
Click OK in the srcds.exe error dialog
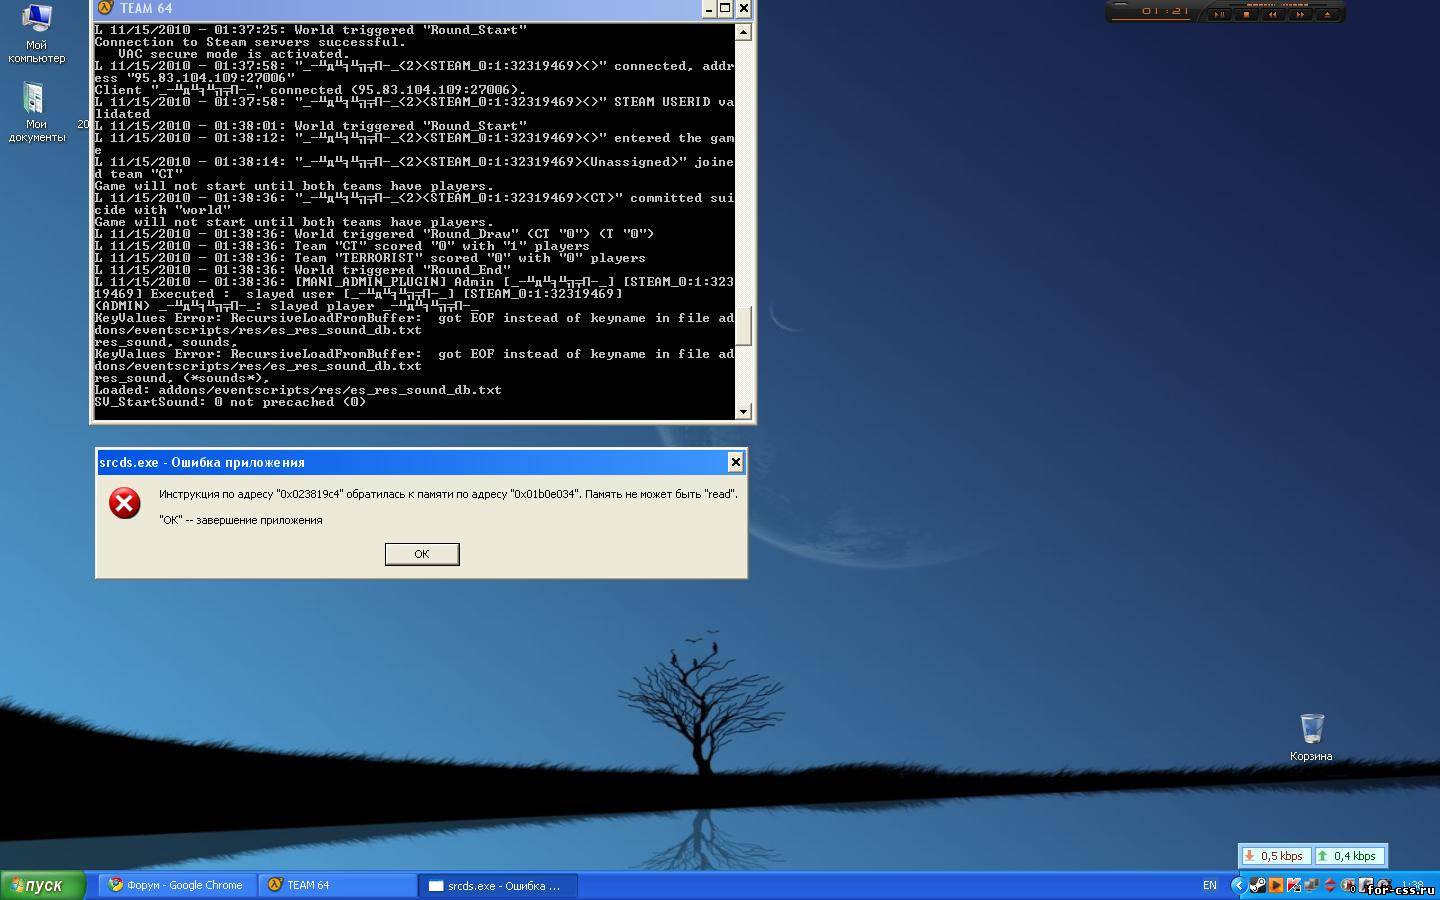pyautogui.click(x=422, y=554)
